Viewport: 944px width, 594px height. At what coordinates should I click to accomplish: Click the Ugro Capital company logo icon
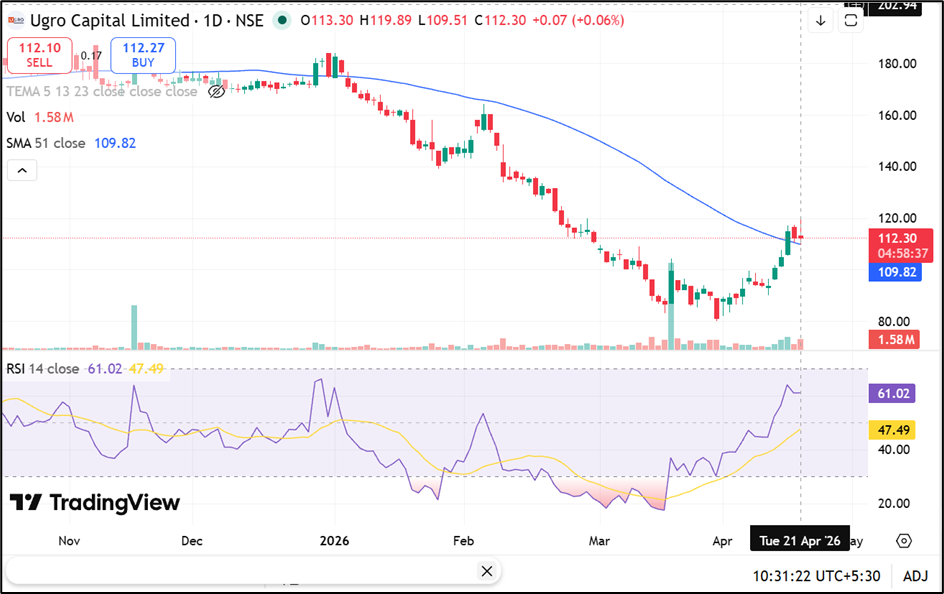(16, 20)
